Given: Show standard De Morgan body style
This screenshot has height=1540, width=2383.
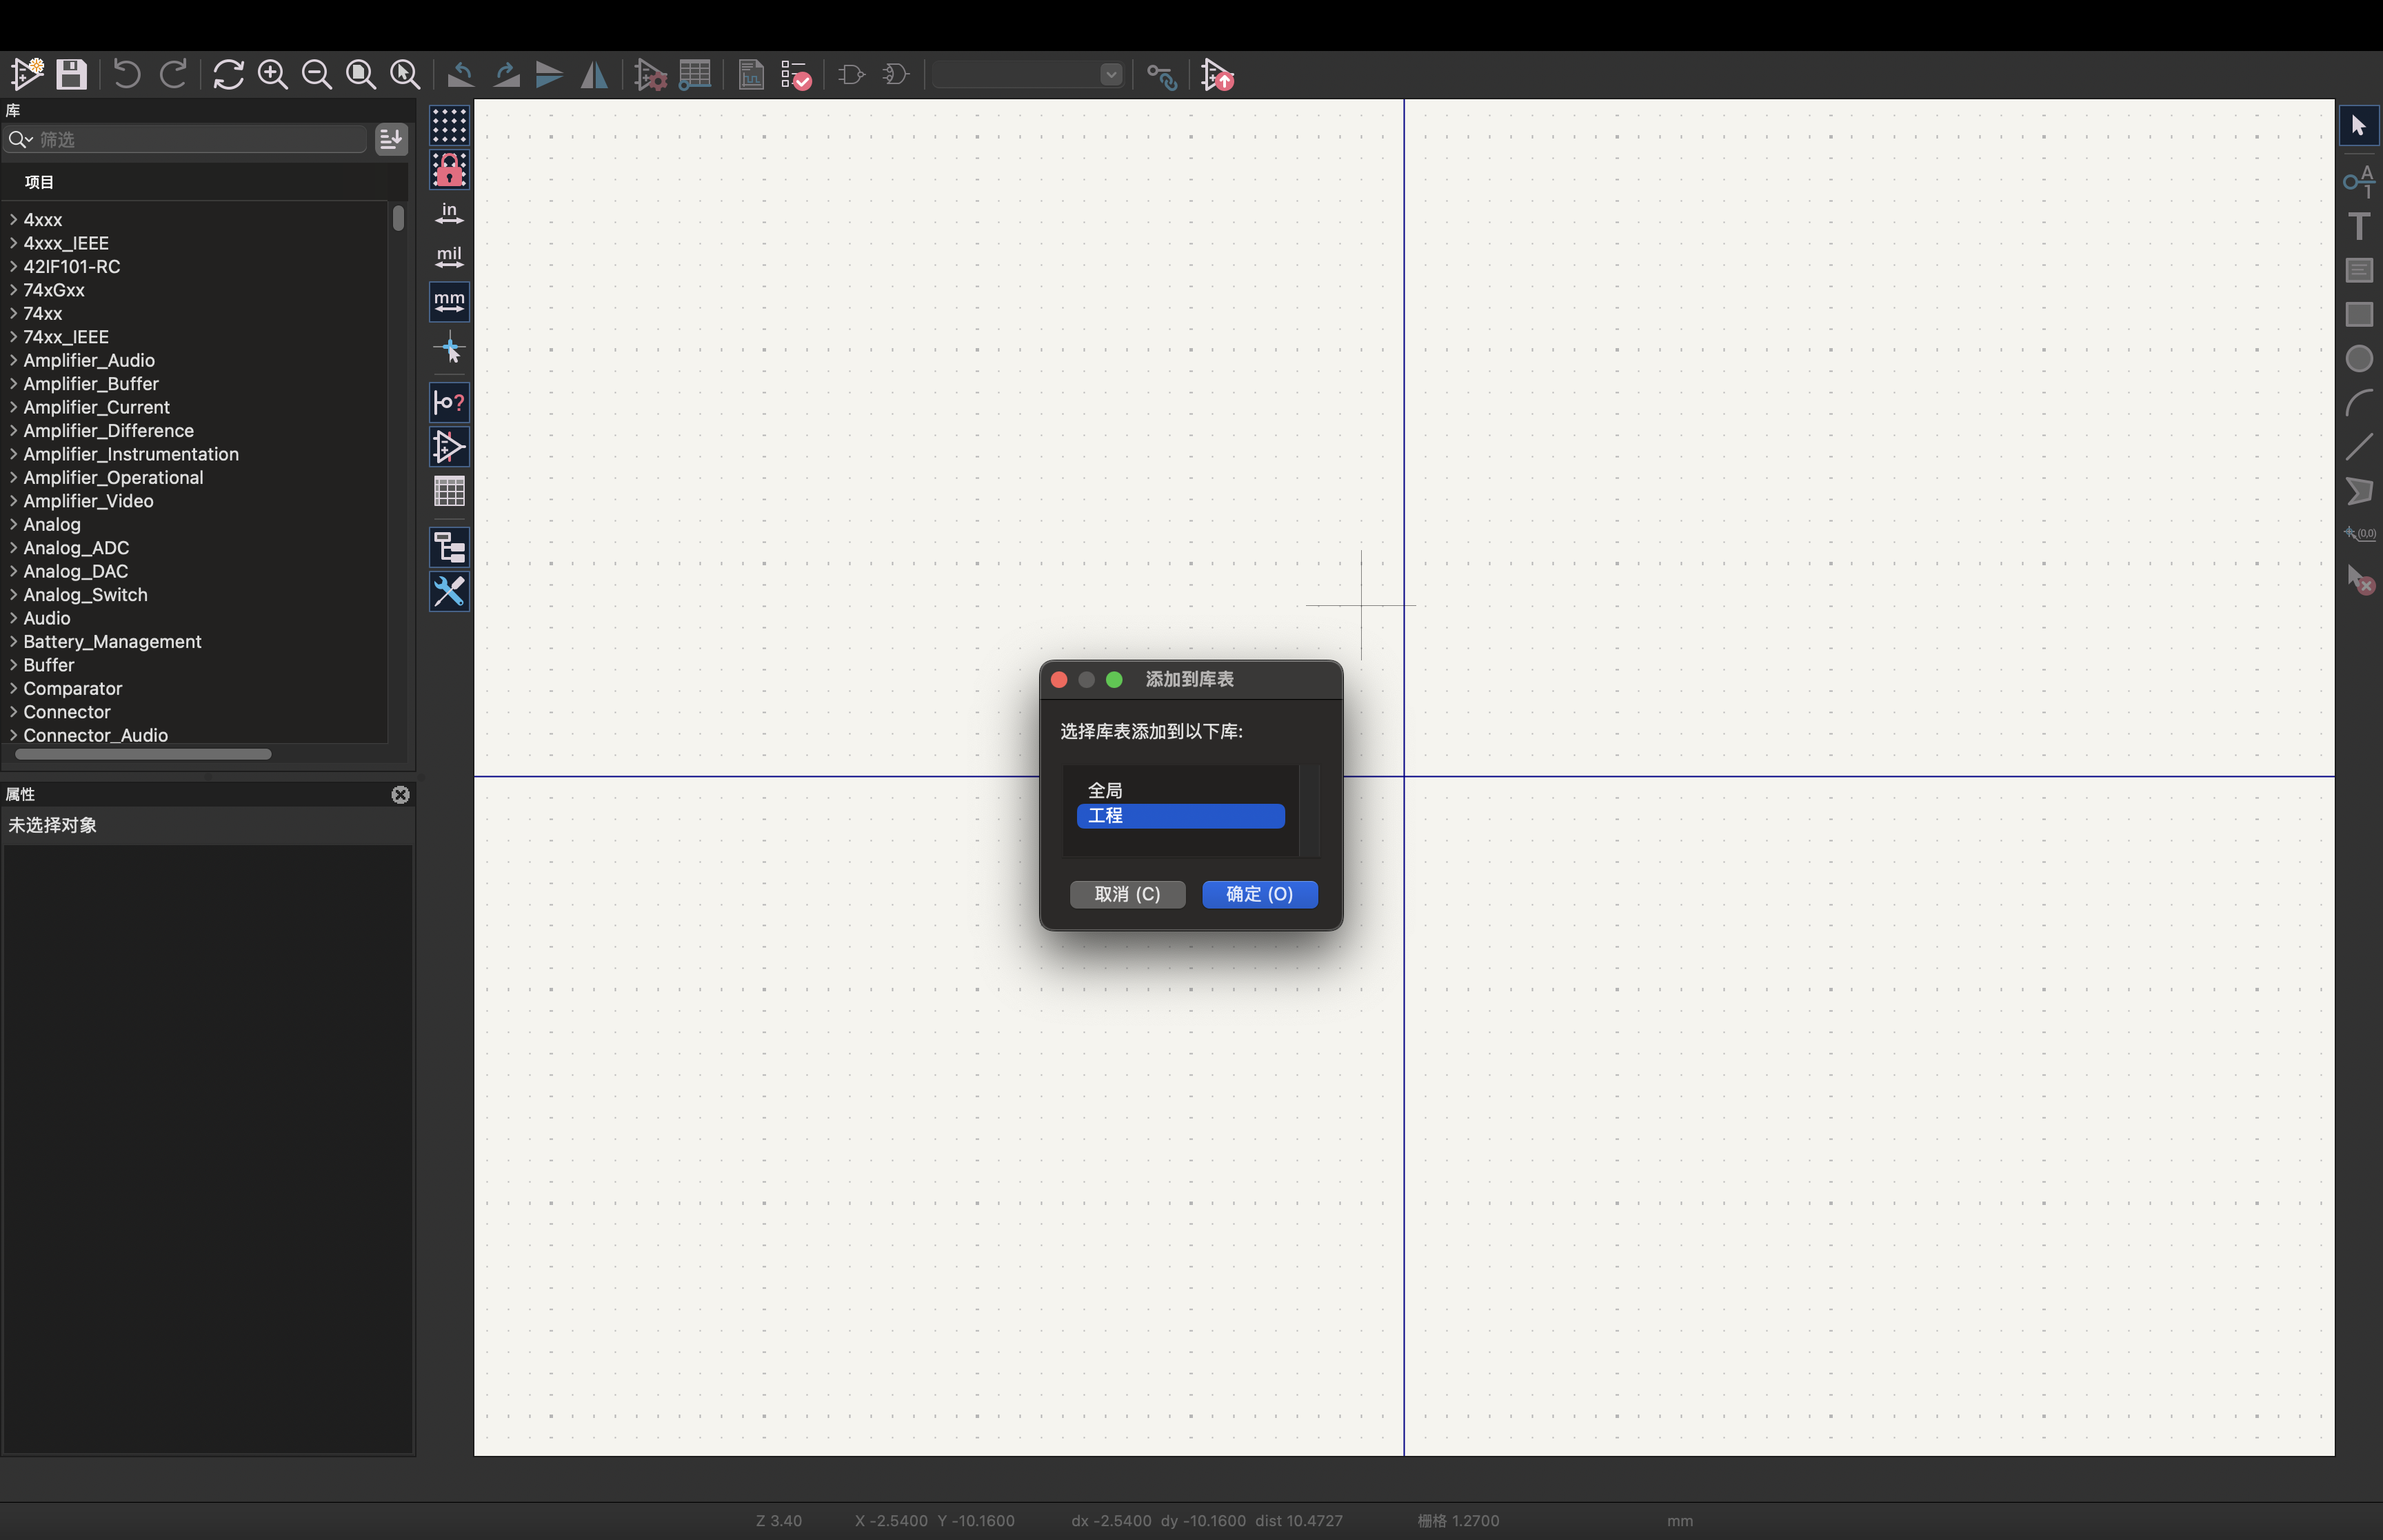Looking at the screenshot, I should click(x=851, y=74).
